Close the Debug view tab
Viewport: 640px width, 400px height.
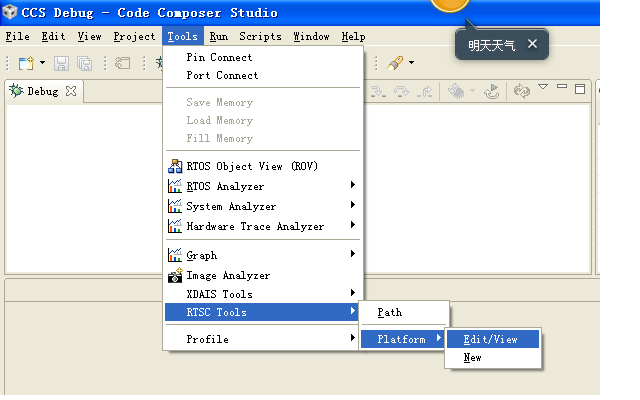71,91
